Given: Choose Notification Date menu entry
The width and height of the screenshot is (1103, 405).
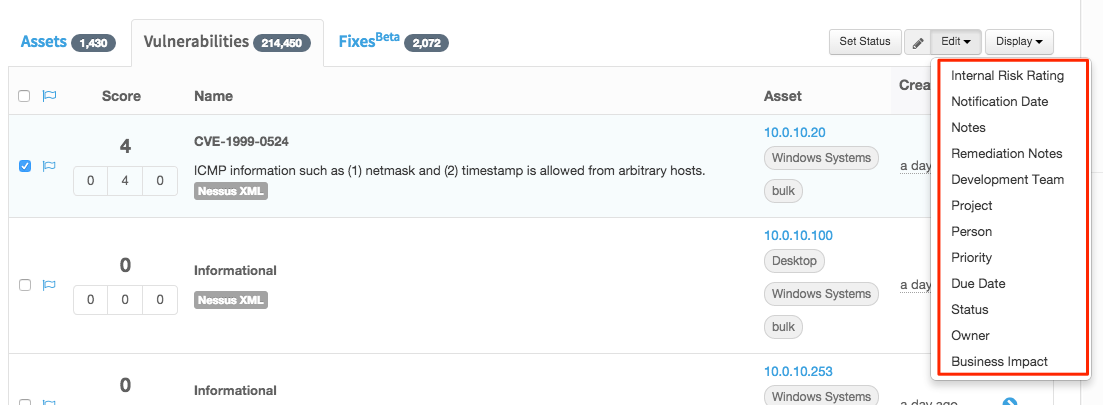Looking at the screenshot, I should [x=1000, y=102].
